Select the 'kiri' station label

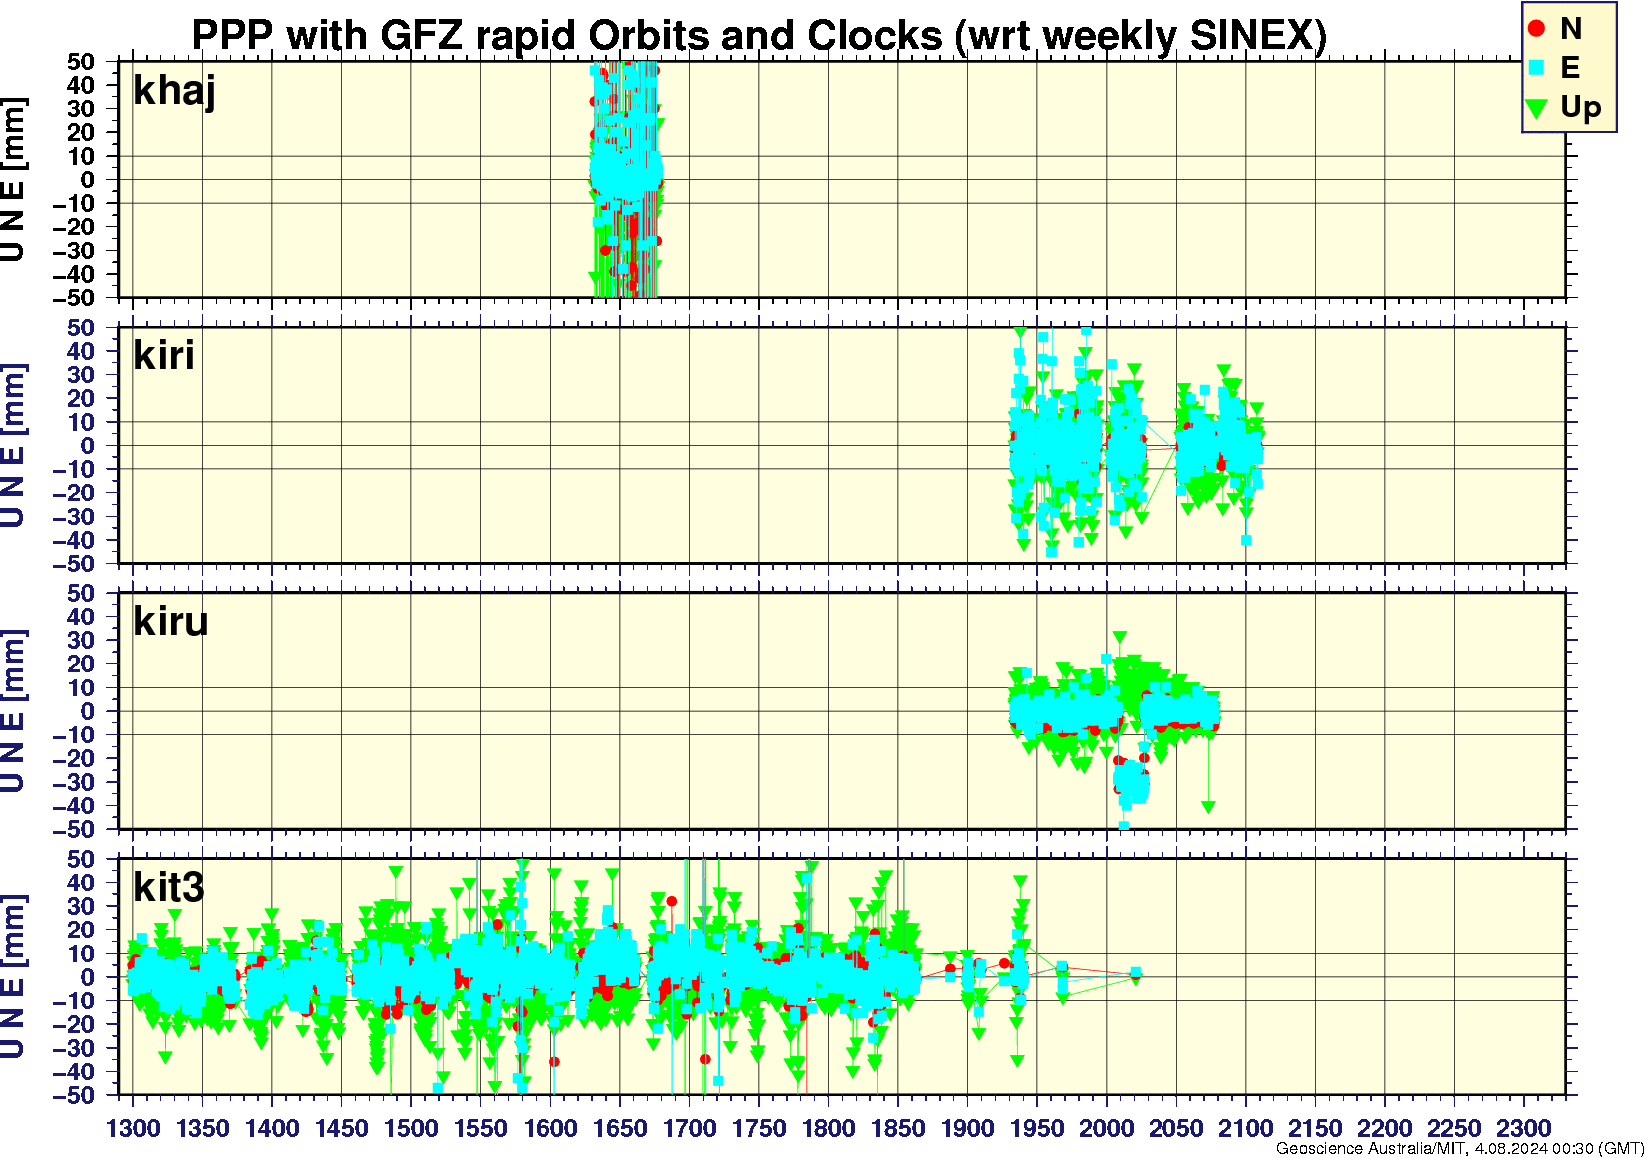(x=164, y=355)
